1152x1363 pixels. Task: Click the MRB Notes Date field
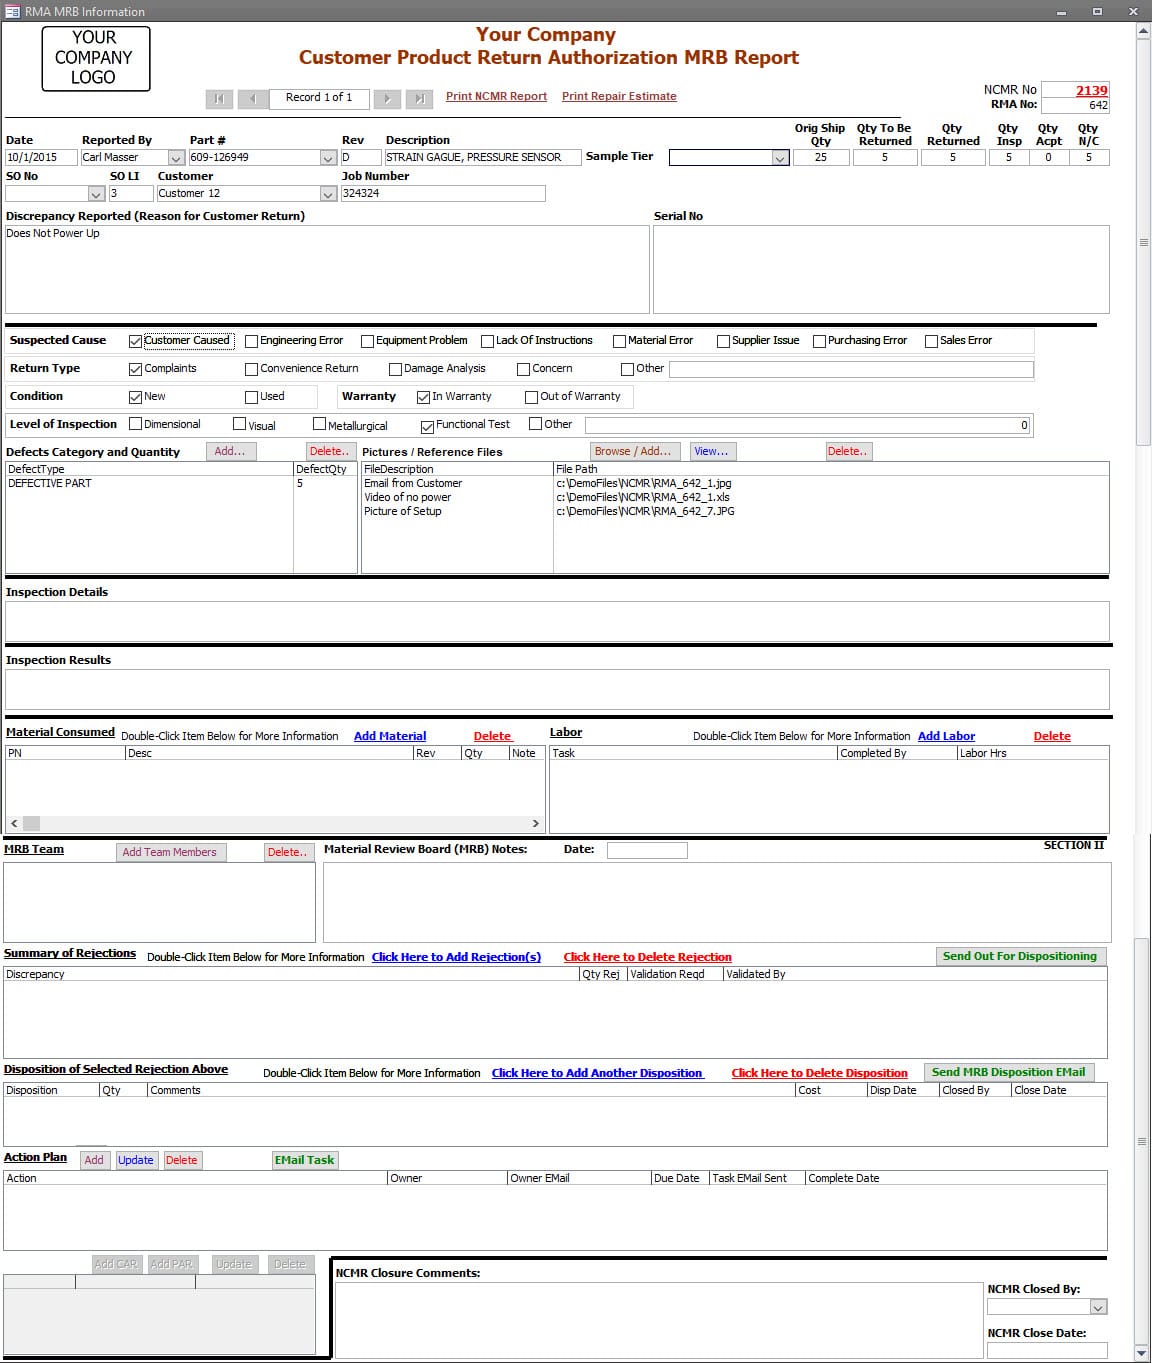point(647,850)
